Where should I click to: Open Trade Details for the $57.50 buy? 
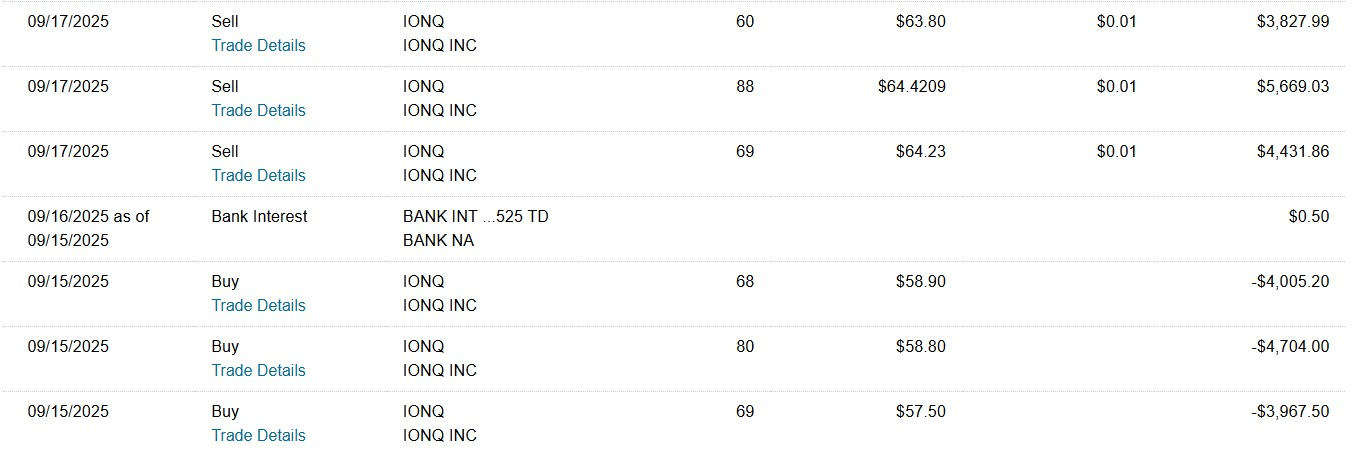click(258, 435)
